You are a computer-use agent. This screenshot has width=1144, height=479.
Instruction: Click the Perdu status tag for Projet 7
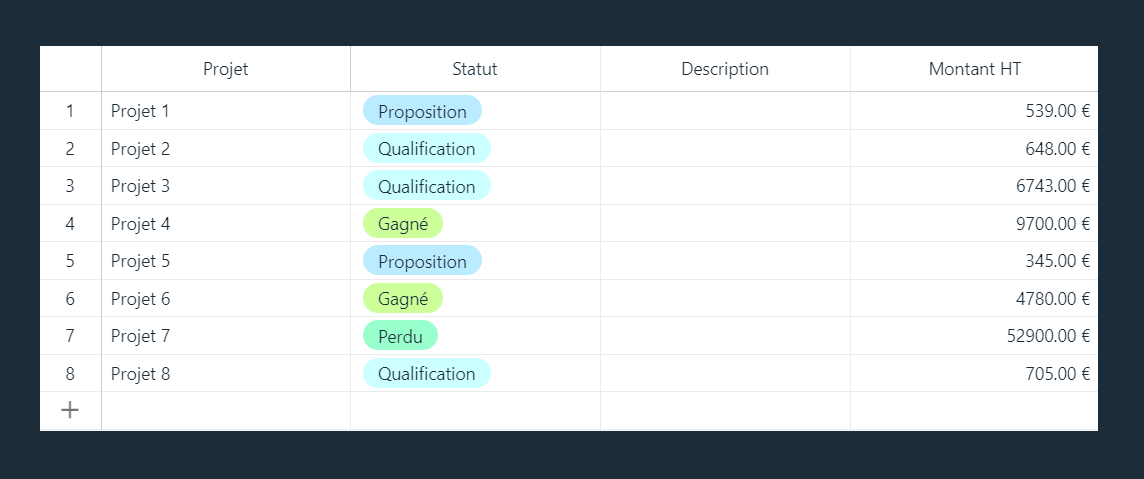point(401,336)
